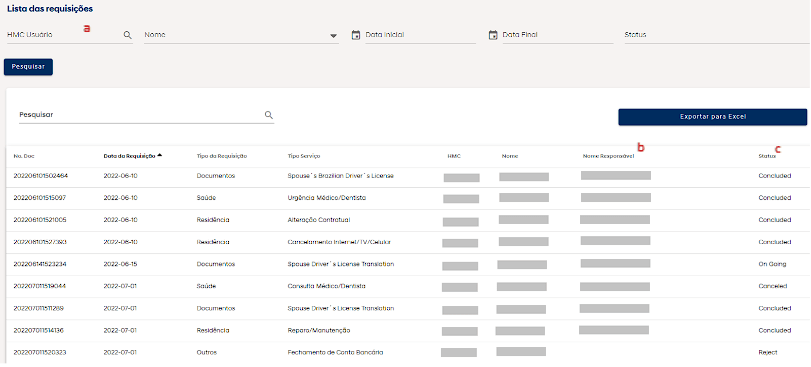Image resolution: width=811 pixels, height=367 pixels.
Task: Select the row with document 202206101502464
Action: 406,176
